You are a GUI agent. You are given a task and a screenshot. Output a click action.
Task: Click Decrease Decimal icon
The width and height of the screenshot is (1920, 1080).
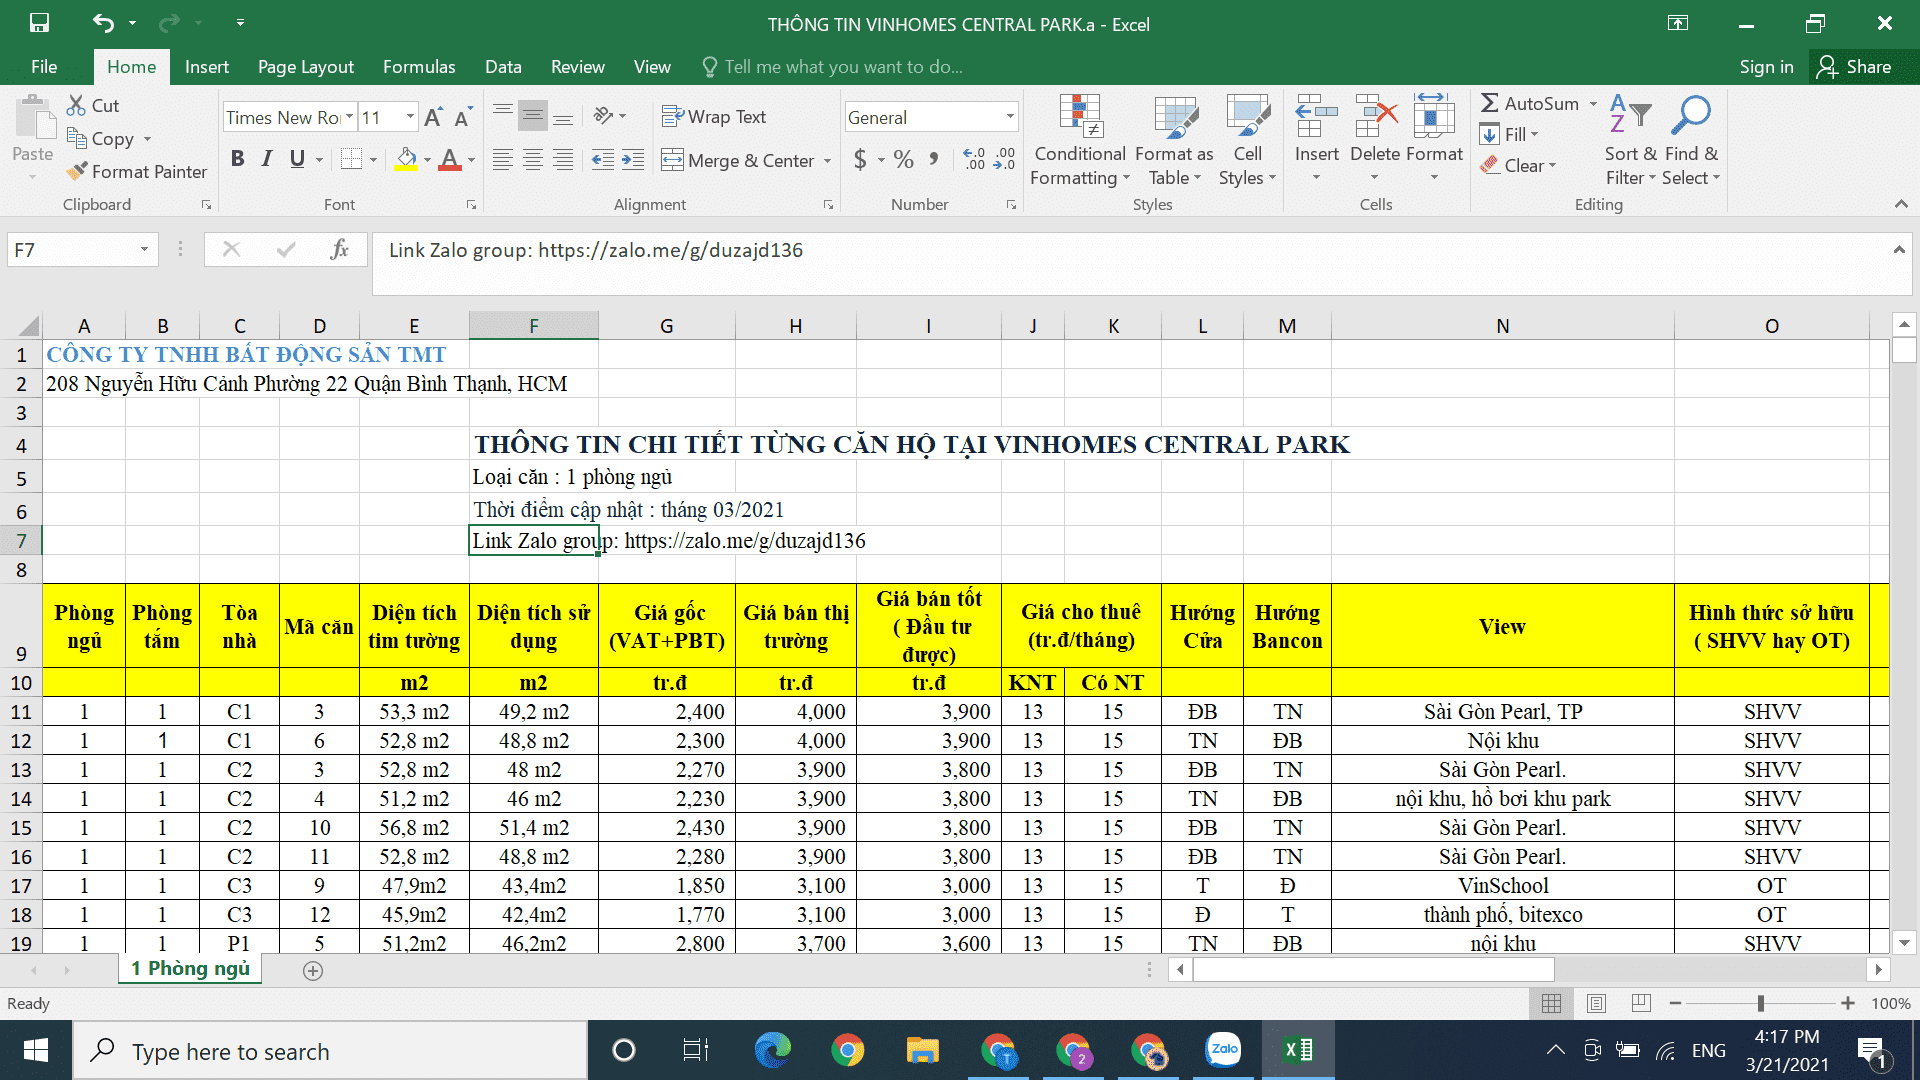(x=1004, y=159)
